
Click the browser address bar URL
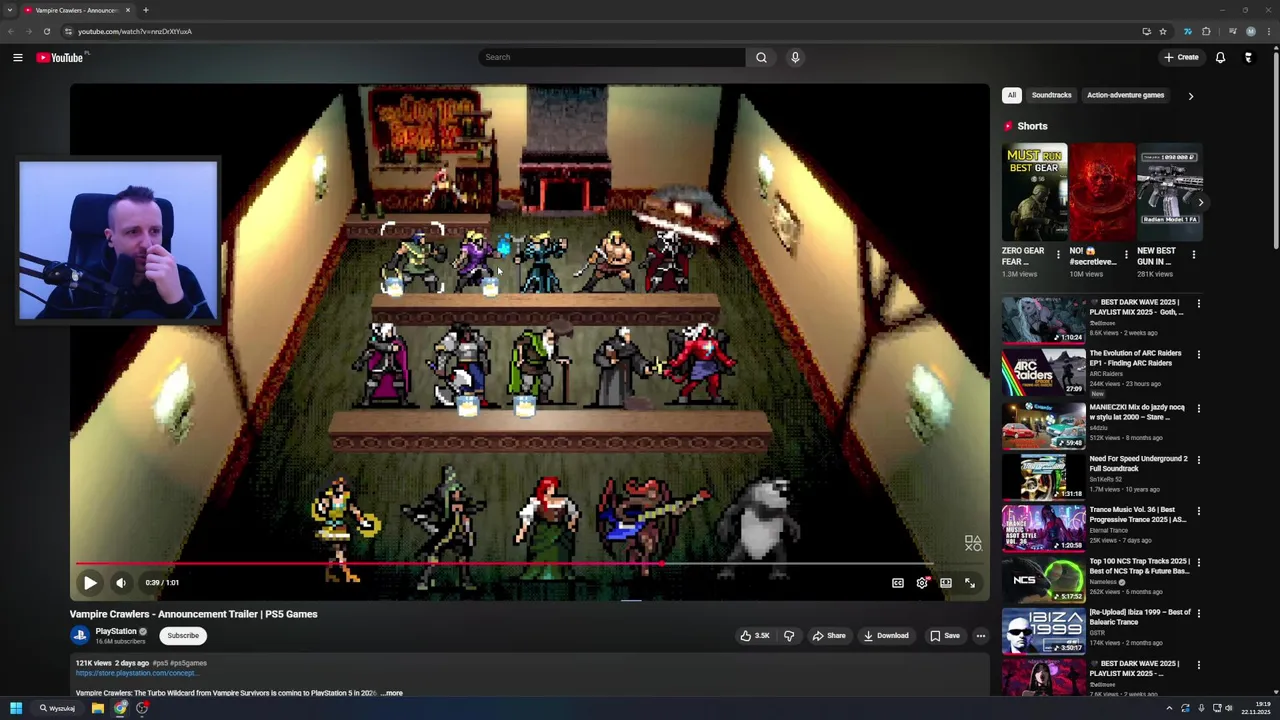[x=135, y=31]
